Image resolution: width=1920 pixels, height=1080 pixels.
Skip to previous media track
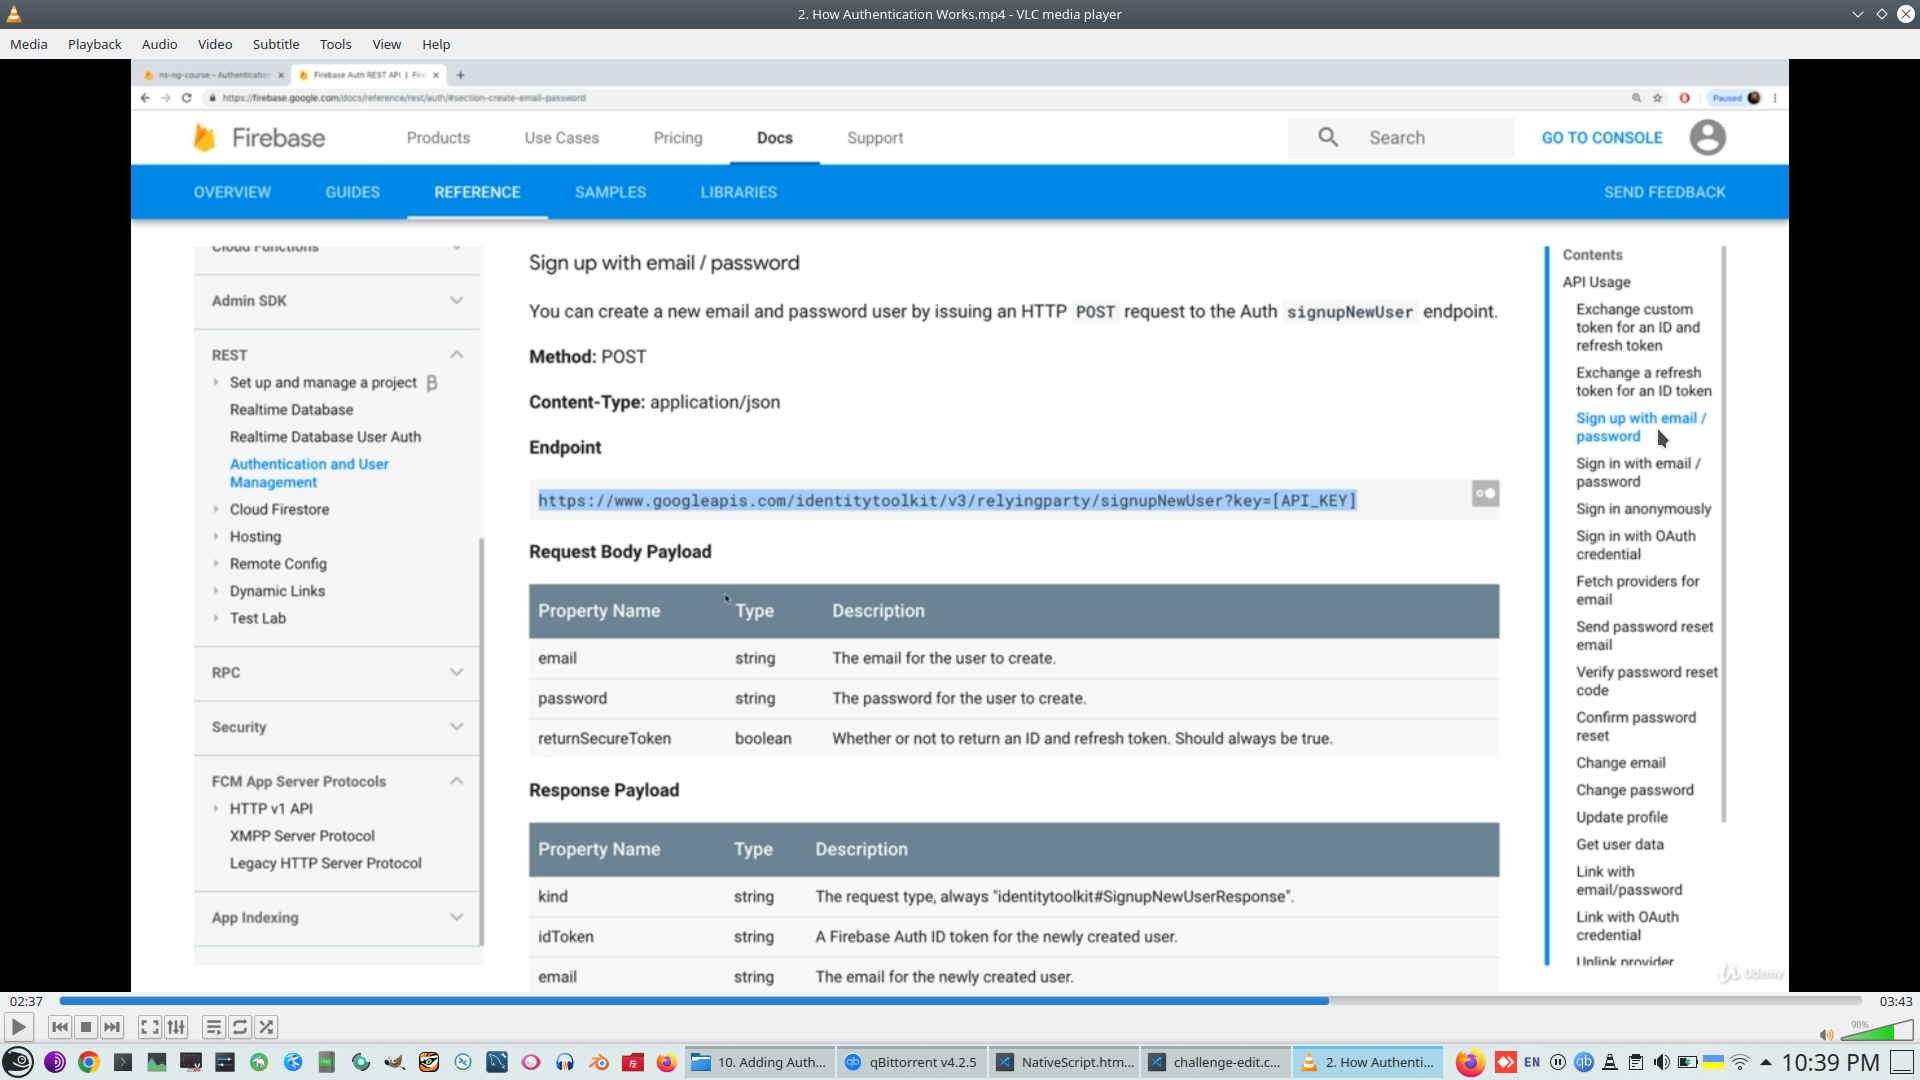[60, 1027]
